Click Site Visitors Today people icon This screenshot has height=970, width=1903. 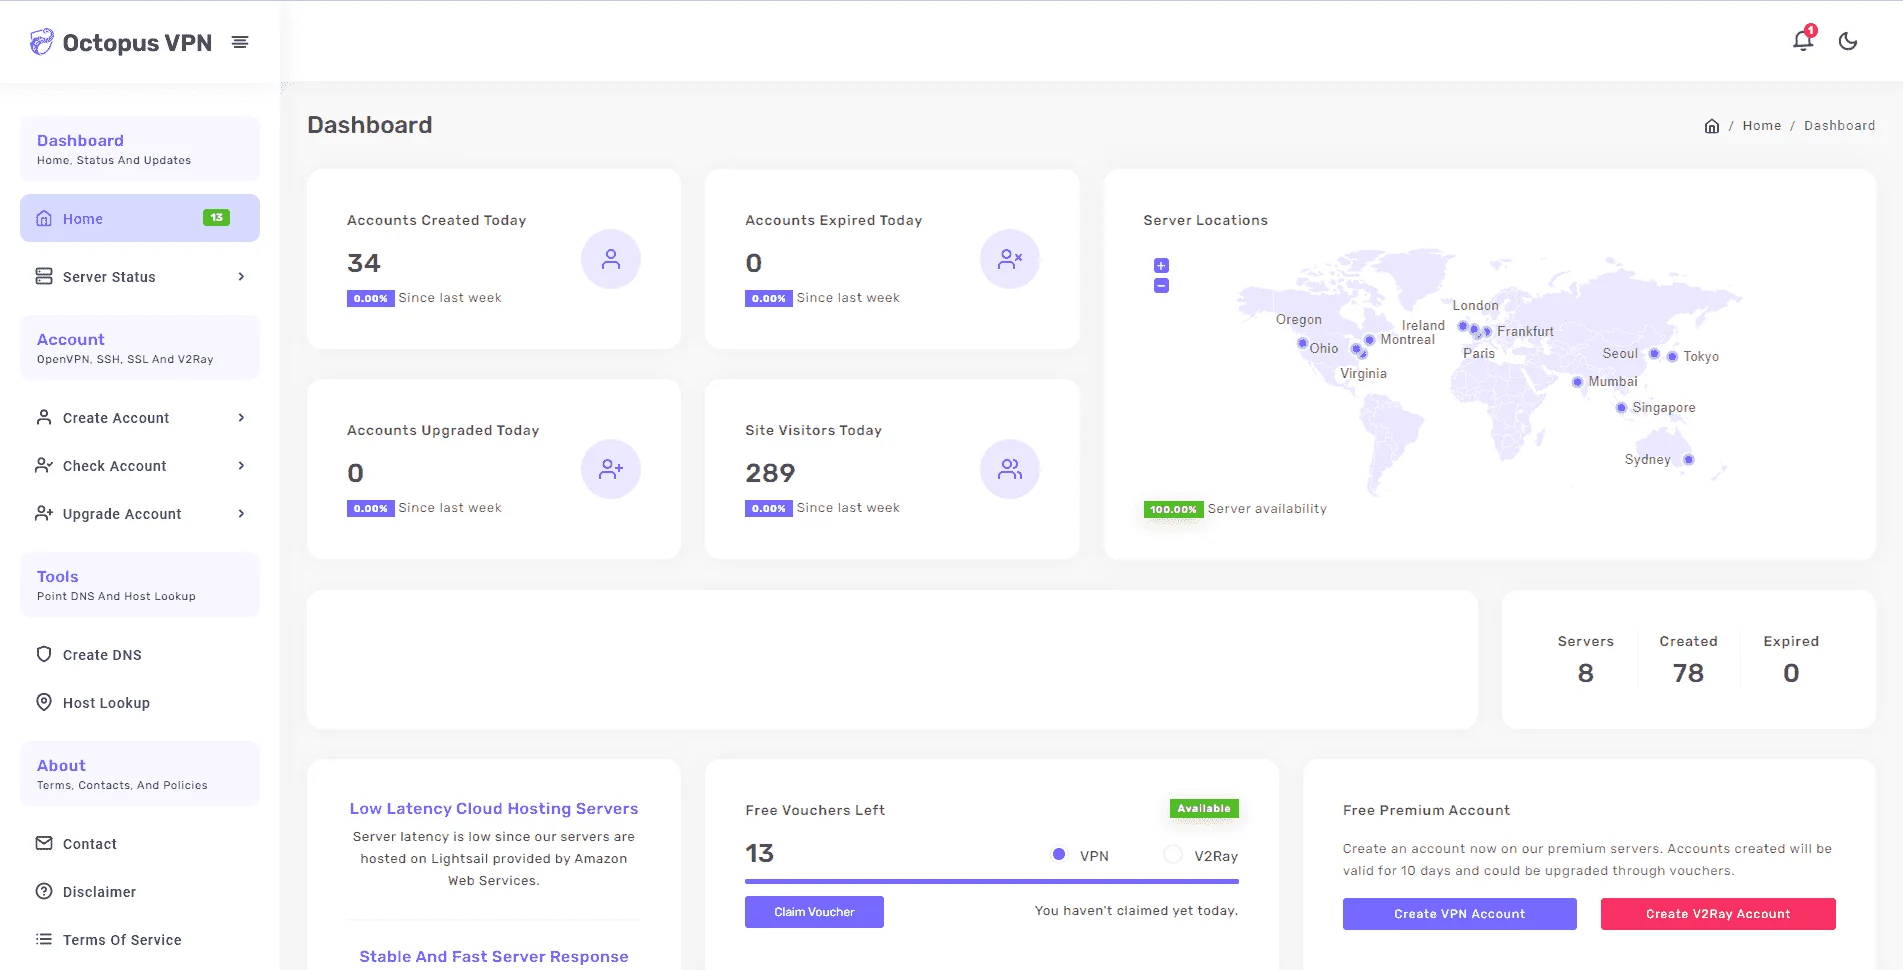tap(1010, 469)
